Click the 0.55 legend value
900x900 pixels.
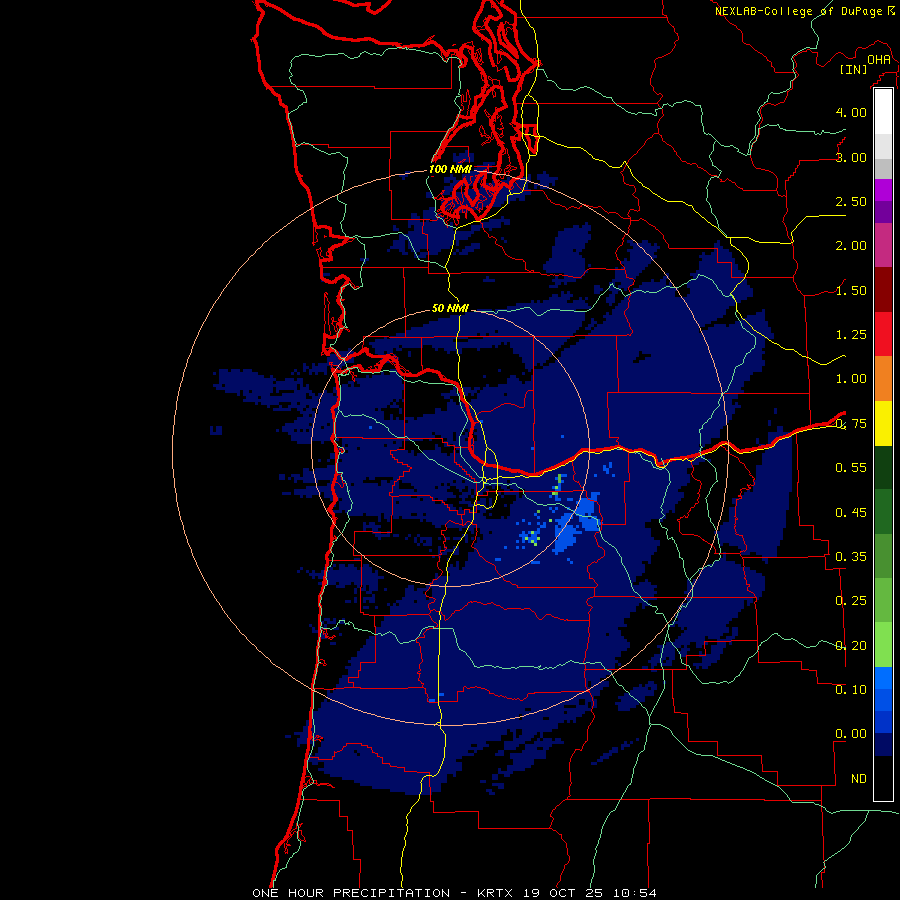(x=851, y=468)
